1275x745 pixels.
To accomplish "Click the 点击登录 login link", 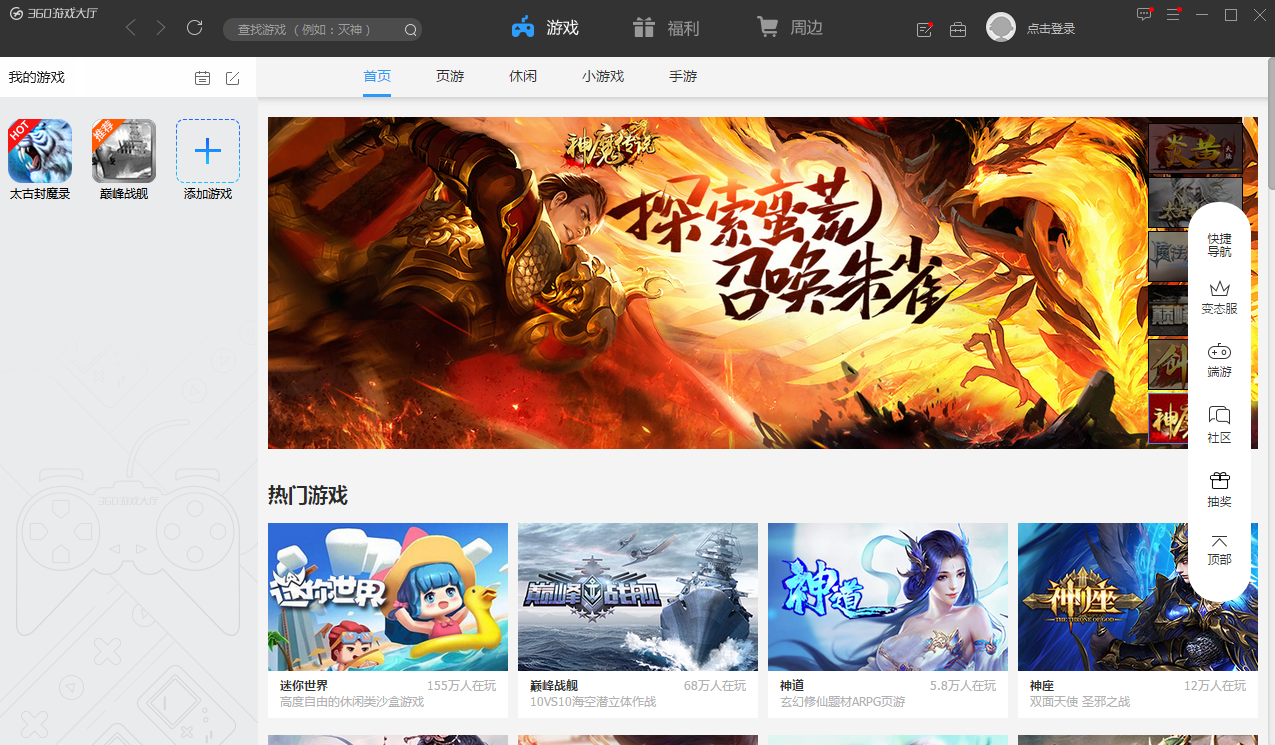I will pos(1051,29).
